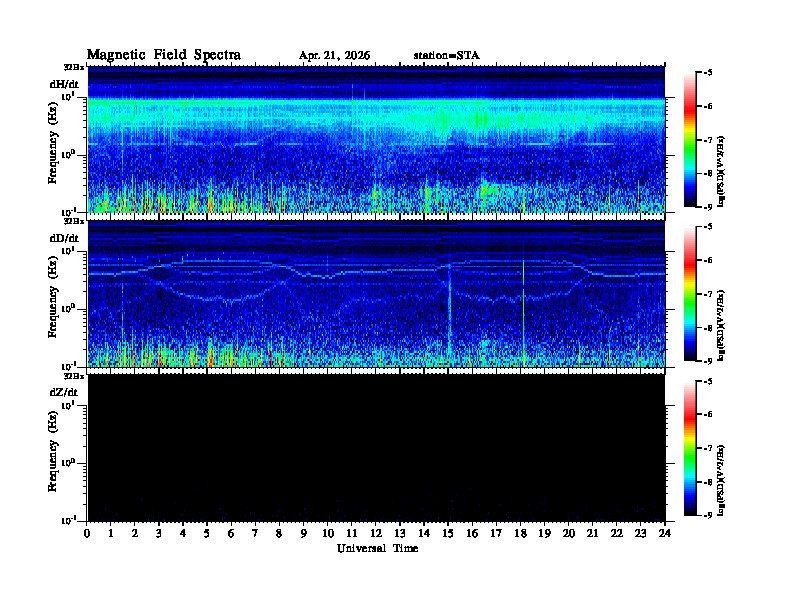
Task: Click hour label 9 on time axis
Action: tap(303, 533)
